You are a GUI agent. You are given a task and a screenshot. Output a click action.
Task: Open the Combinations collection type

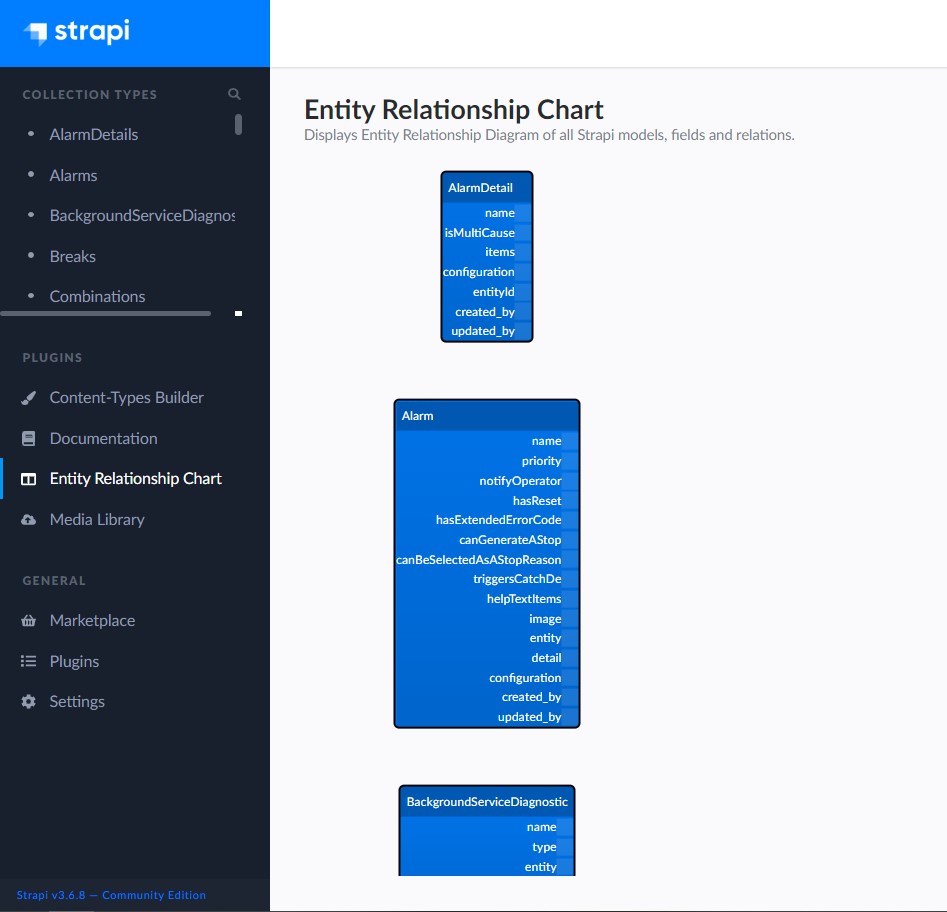97,296
